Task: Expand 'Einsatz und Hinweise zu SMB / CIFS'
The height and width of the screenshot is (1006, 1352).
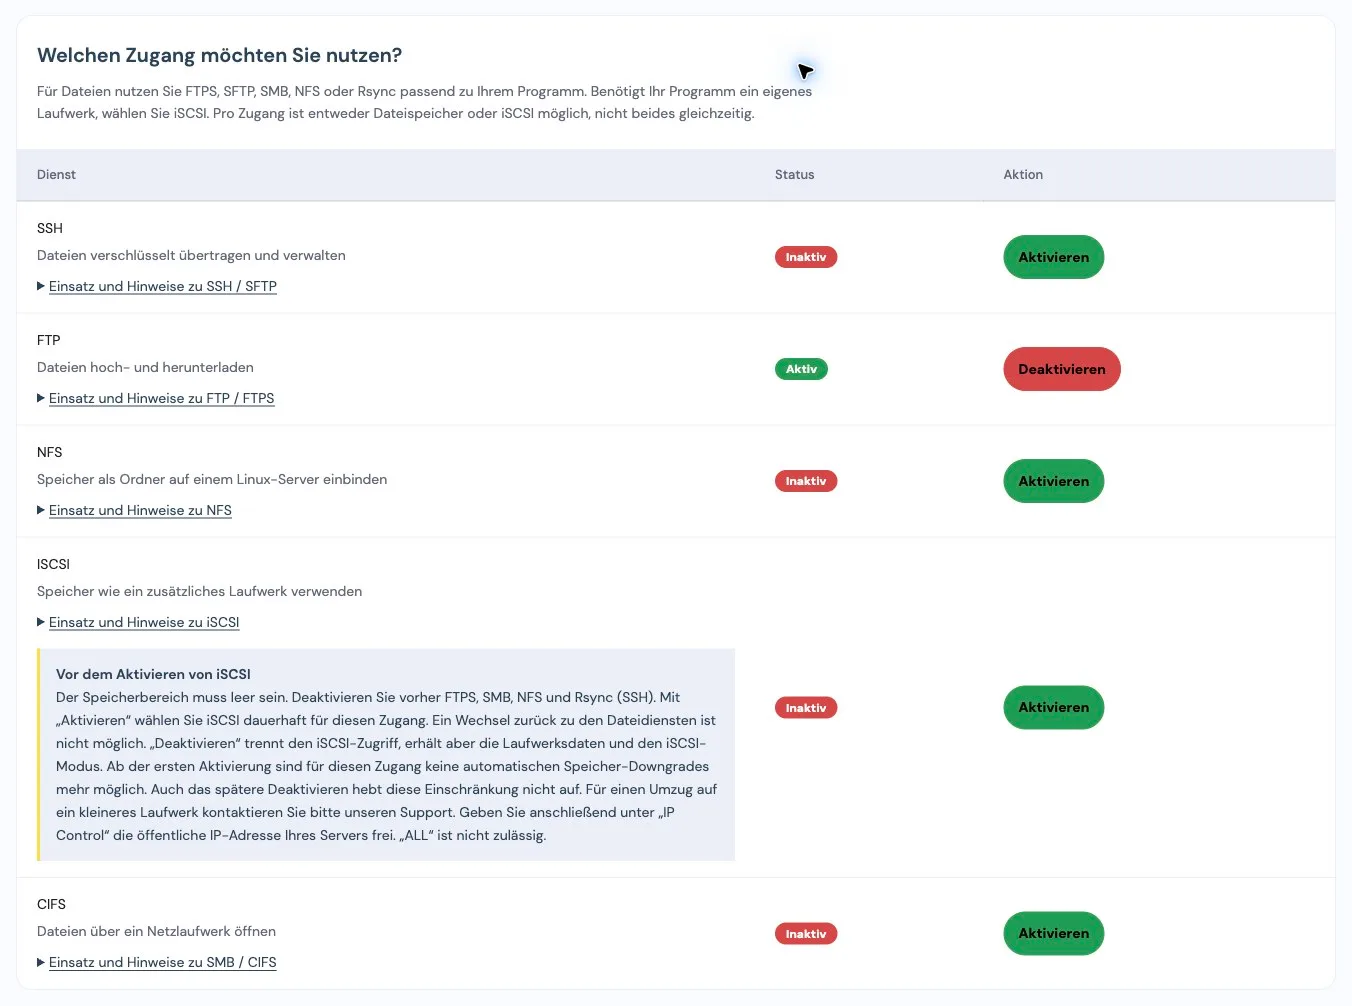Action: coord(162,962)
